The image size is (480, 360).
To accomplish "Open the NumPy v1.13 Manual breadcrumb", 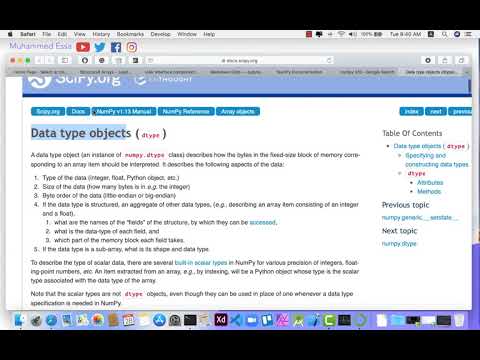I will pos(124,111).
